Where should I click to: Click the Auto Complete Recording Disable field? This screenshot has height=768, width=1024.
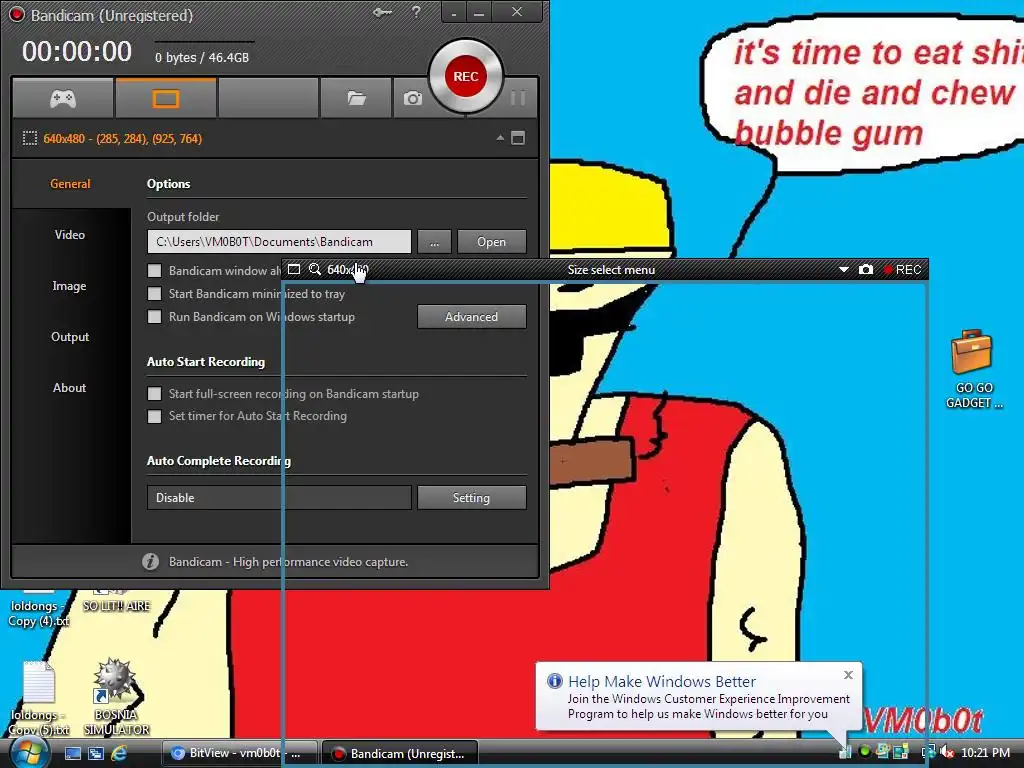coord(279,498)
